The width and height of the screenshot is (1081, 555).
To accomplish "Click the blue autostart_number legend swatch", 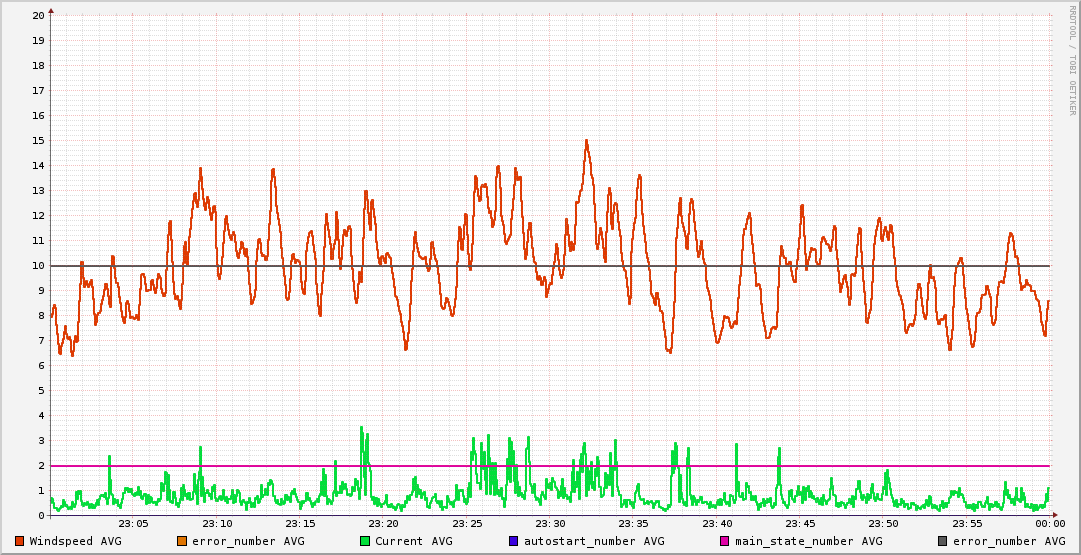I will [x=513, y=541].
